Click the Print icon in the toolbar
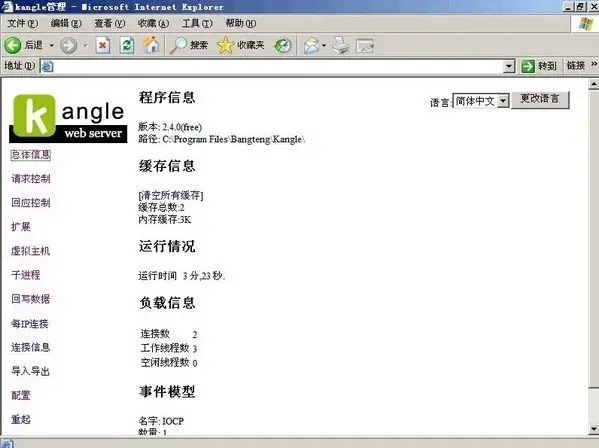Screen dimensions: 599x448 tap(340, 45)
